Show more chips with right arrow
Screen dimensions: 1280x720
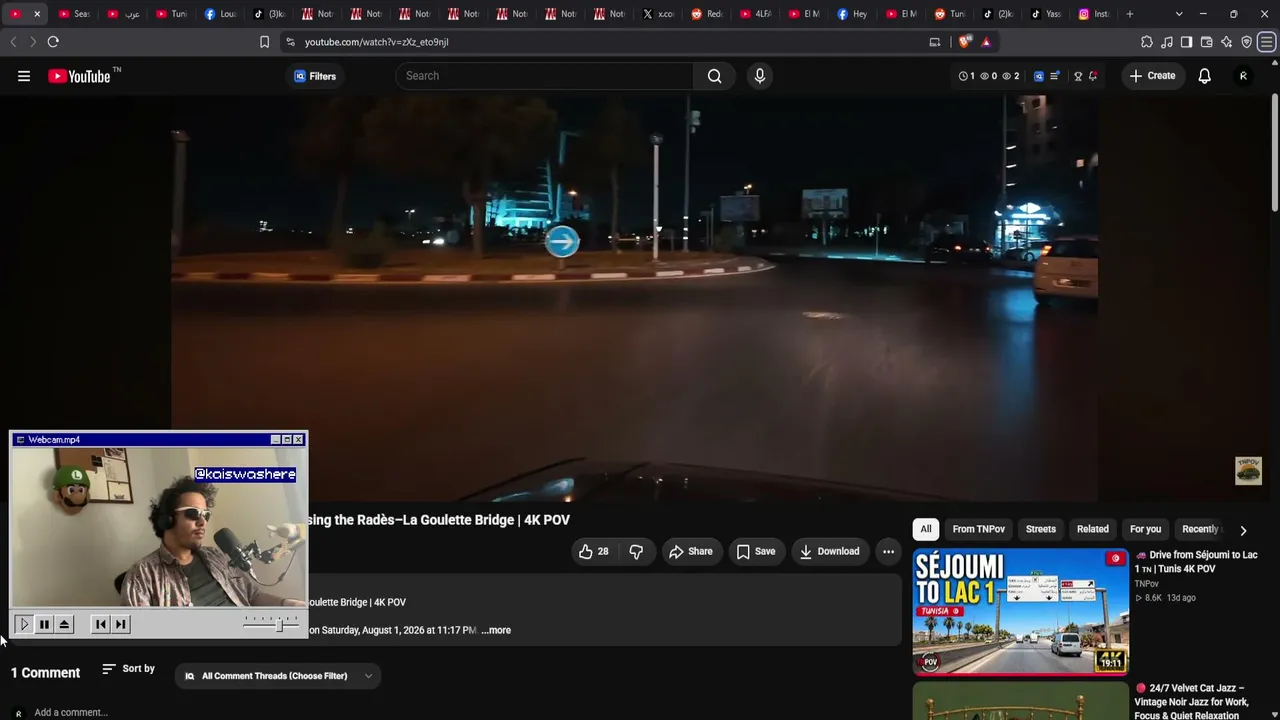tap(1243, 530)
